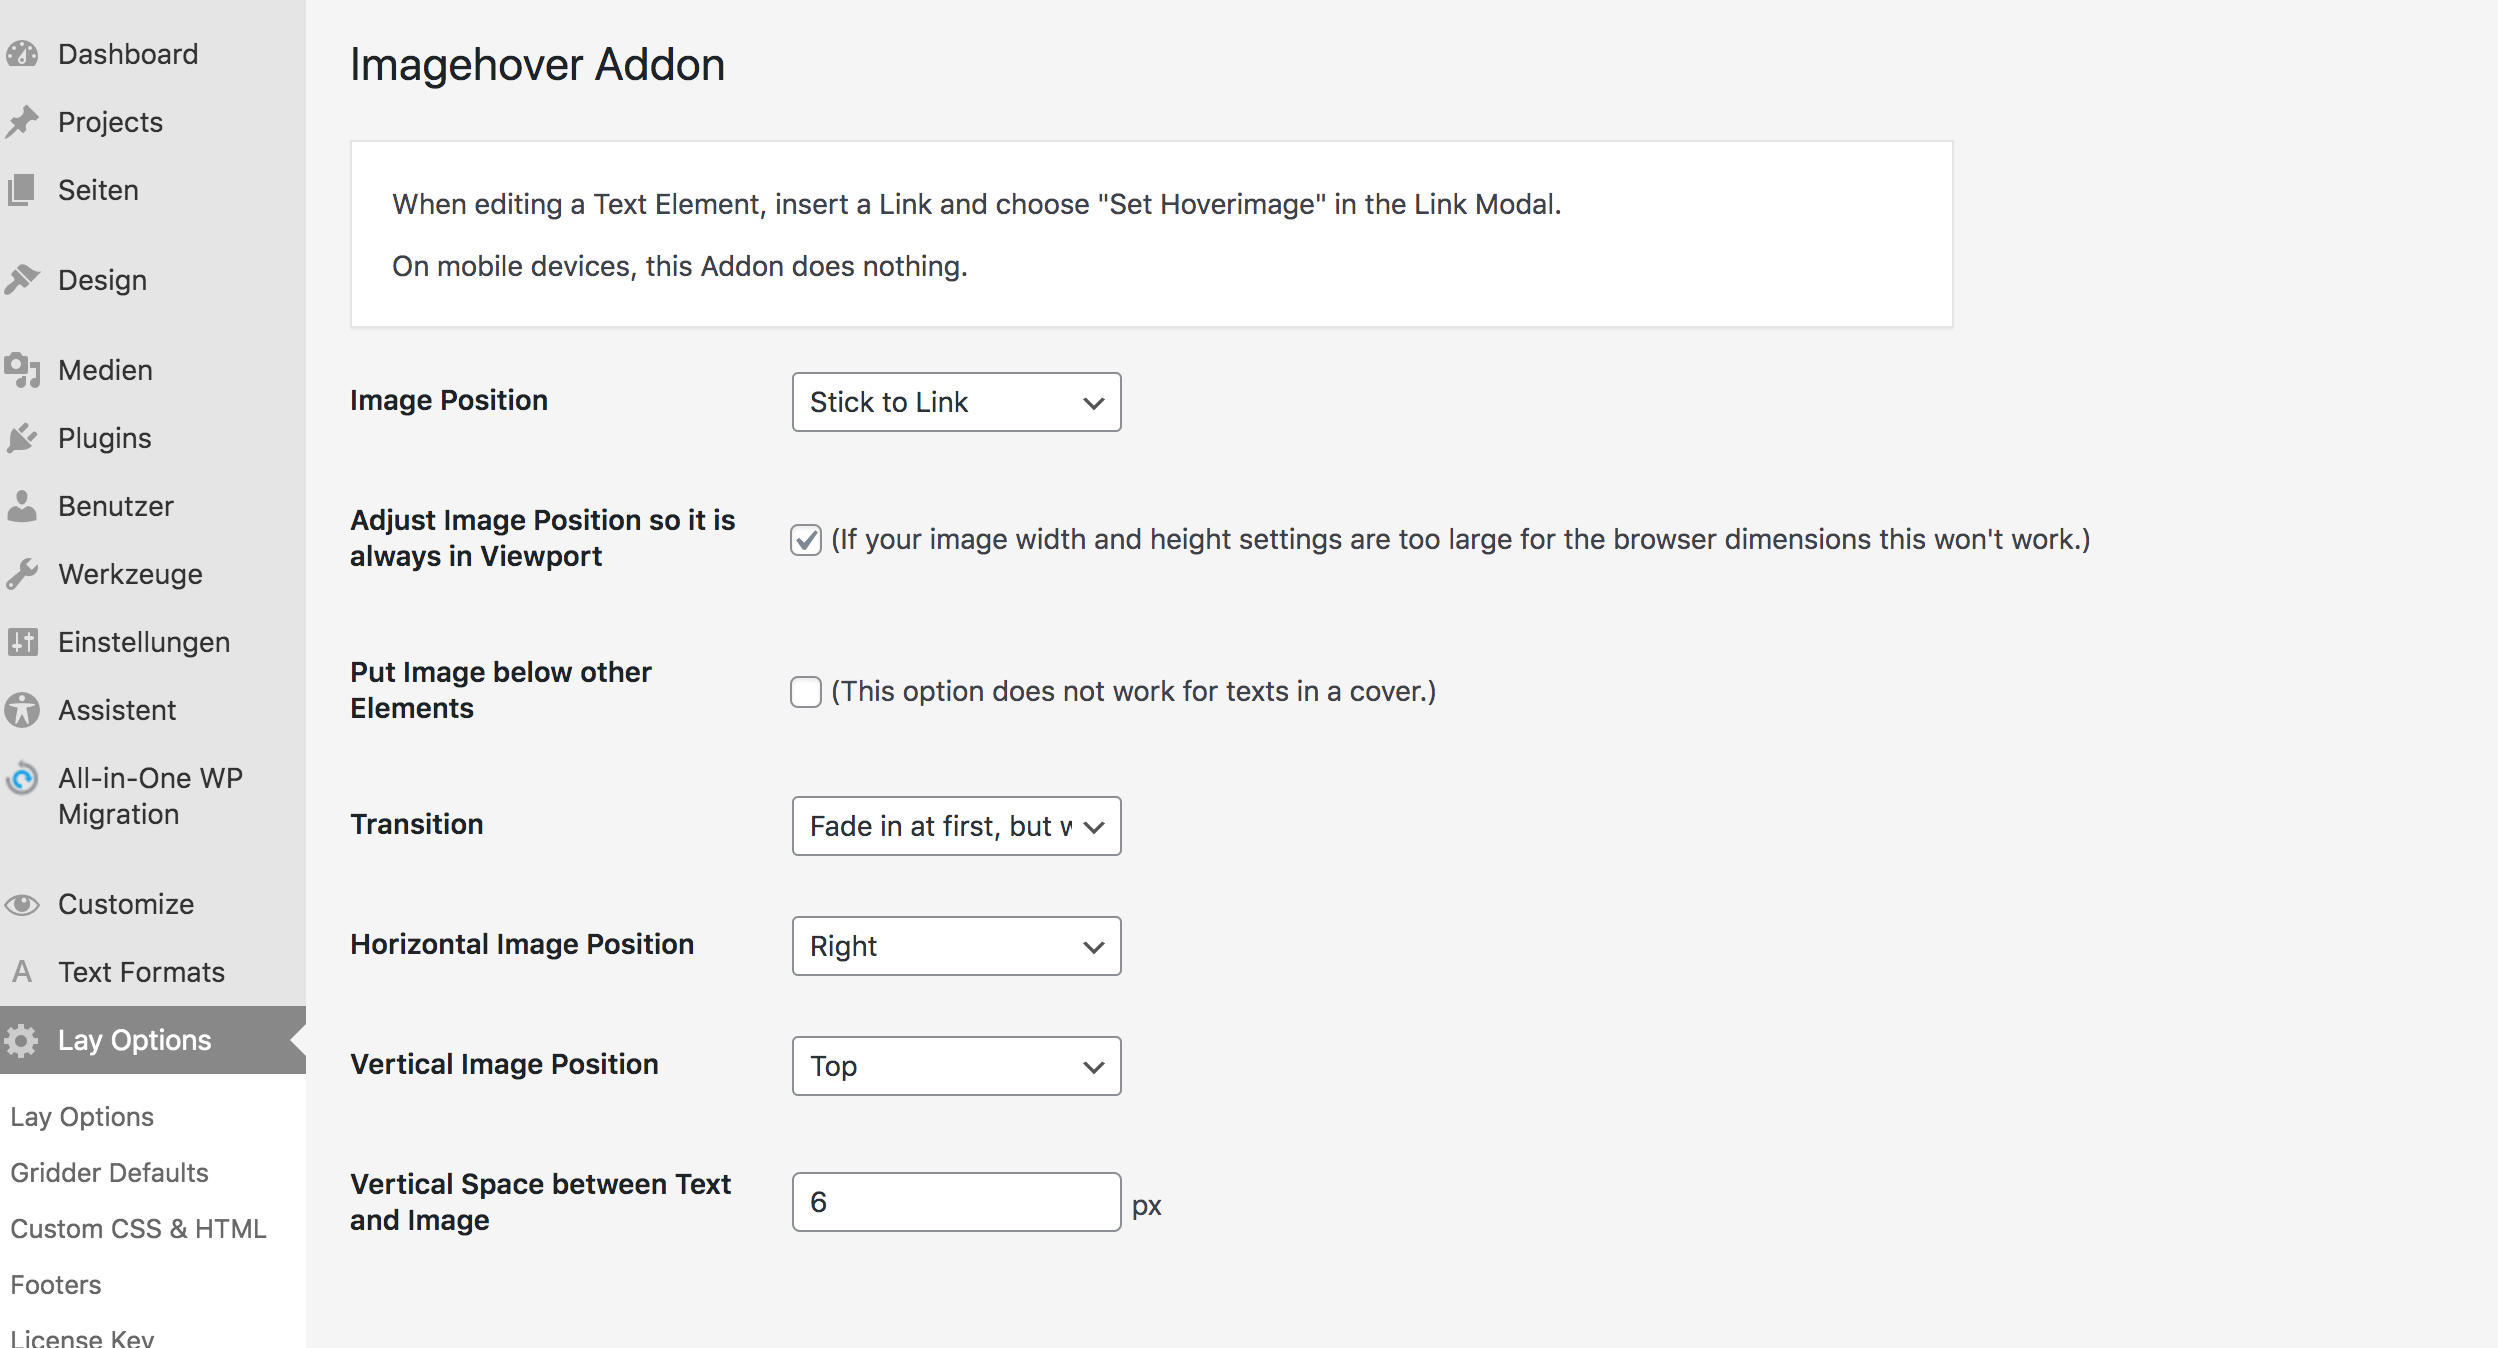The image size is (2498, 1348).
Task: Open Gridder Defaults submenu item
Action: click(110, 1172)
